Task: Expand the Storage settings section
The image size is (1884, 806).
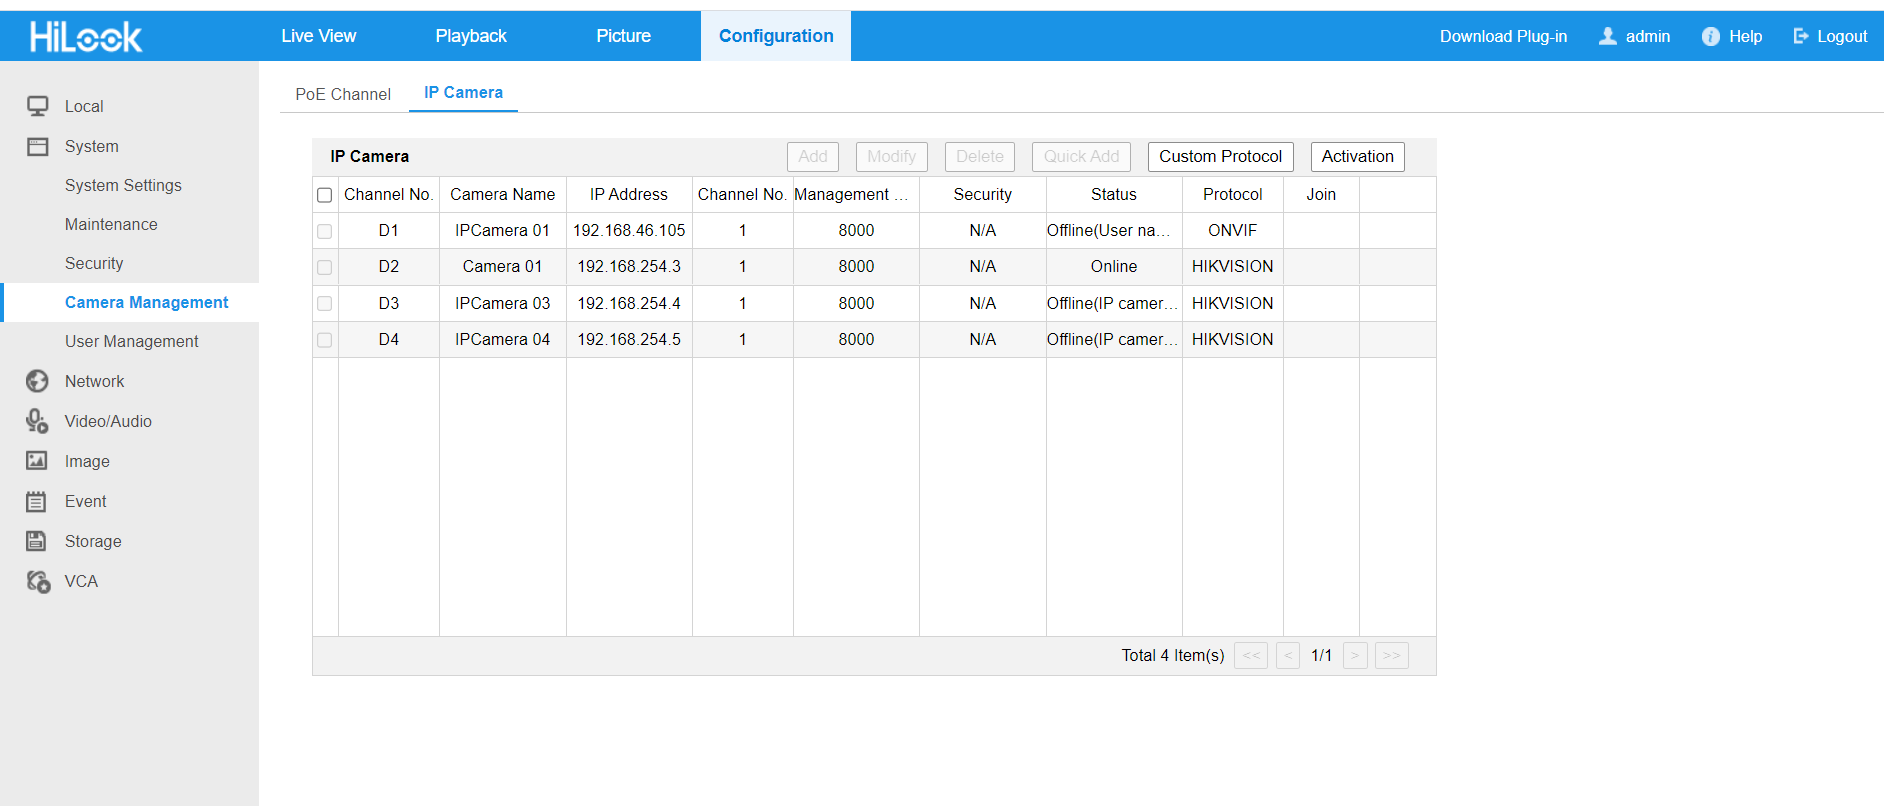Action: click(93, 541)
